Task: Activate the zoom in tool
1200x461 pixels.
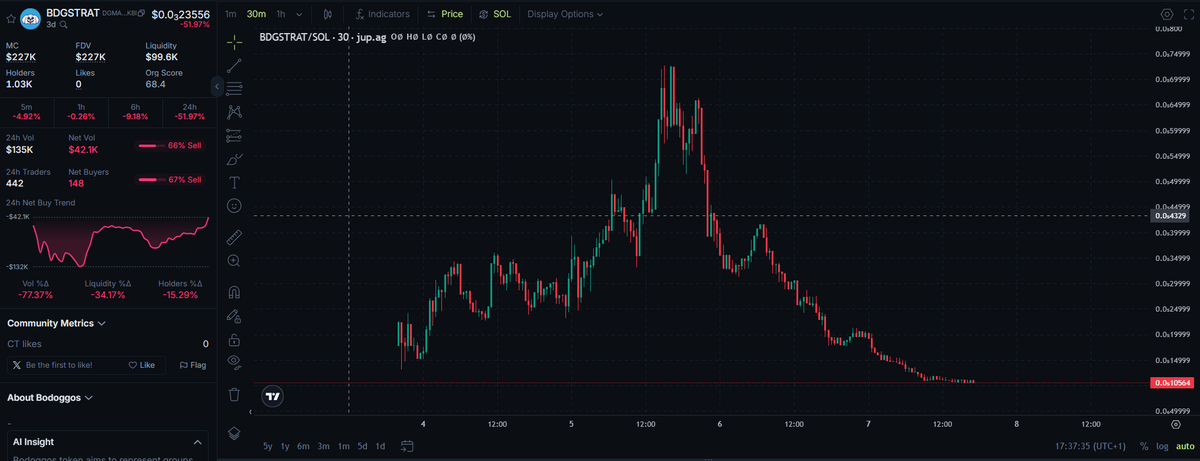Action: [x=234, y=261]
